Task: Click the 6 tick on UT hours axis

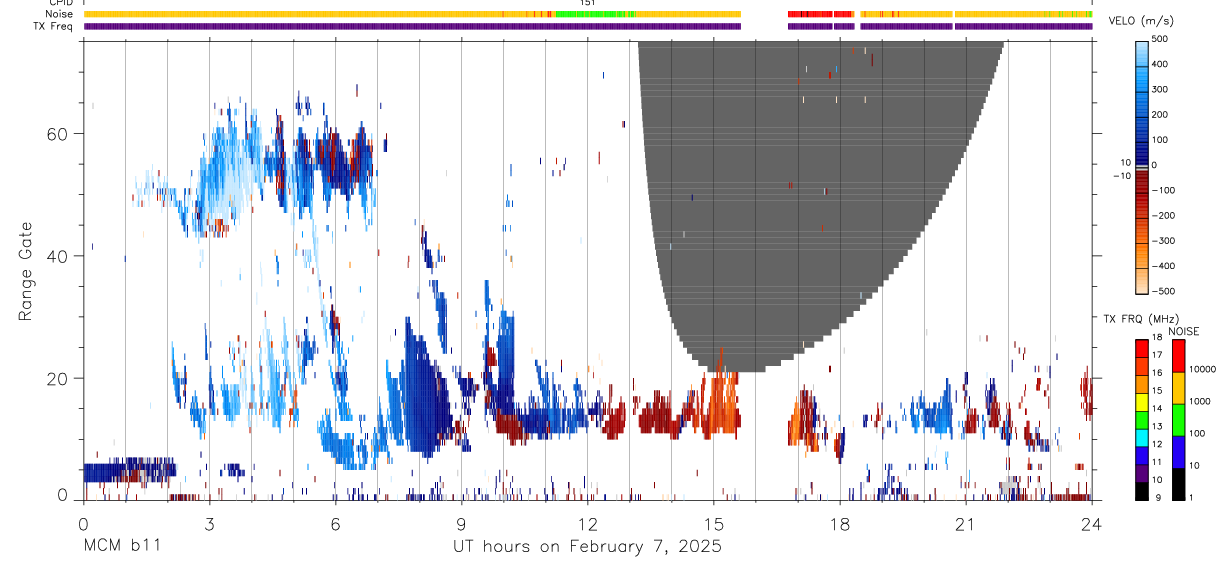Action: pyautogui.click(x=336, y=524)
